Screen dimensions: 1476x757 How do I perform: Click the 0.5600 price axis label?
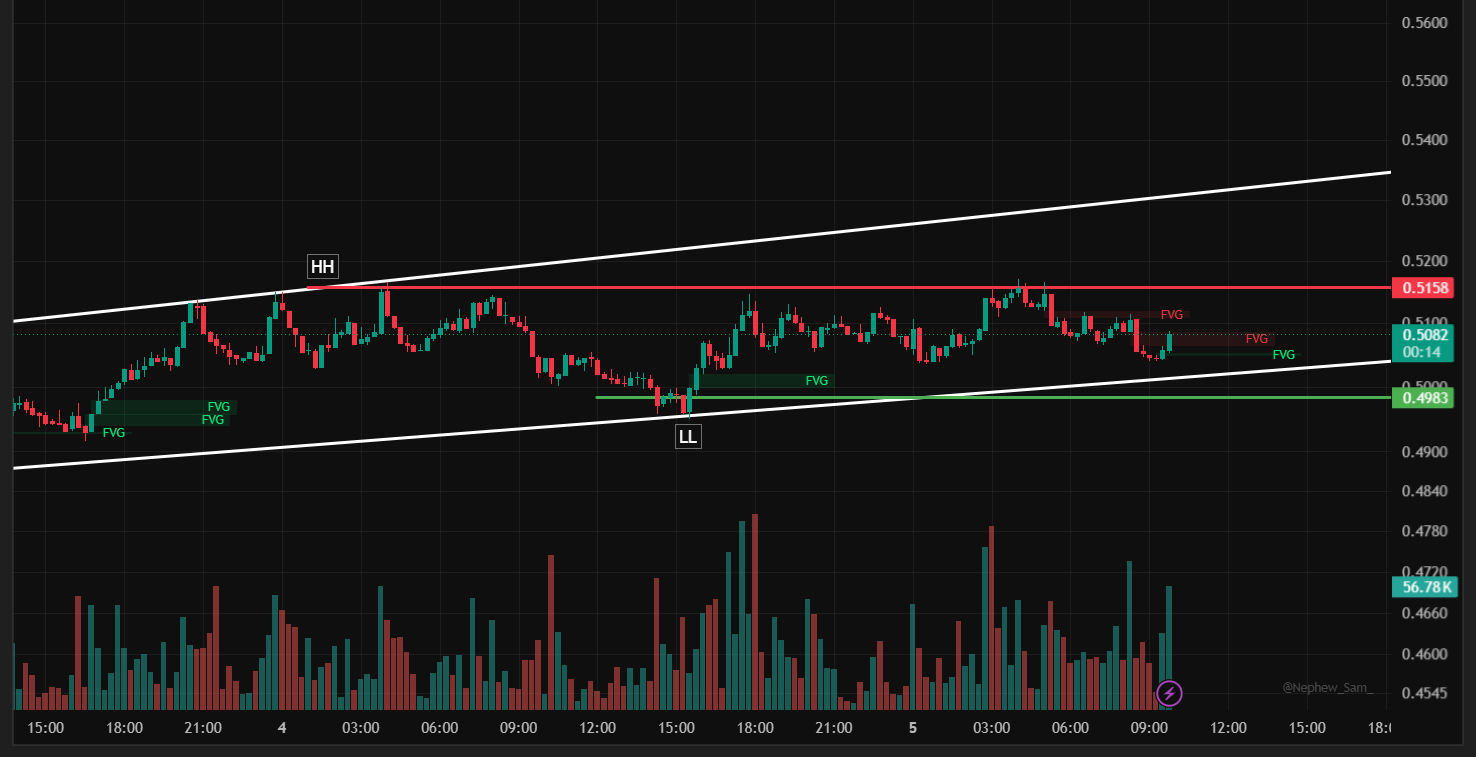click(1425, 23)
